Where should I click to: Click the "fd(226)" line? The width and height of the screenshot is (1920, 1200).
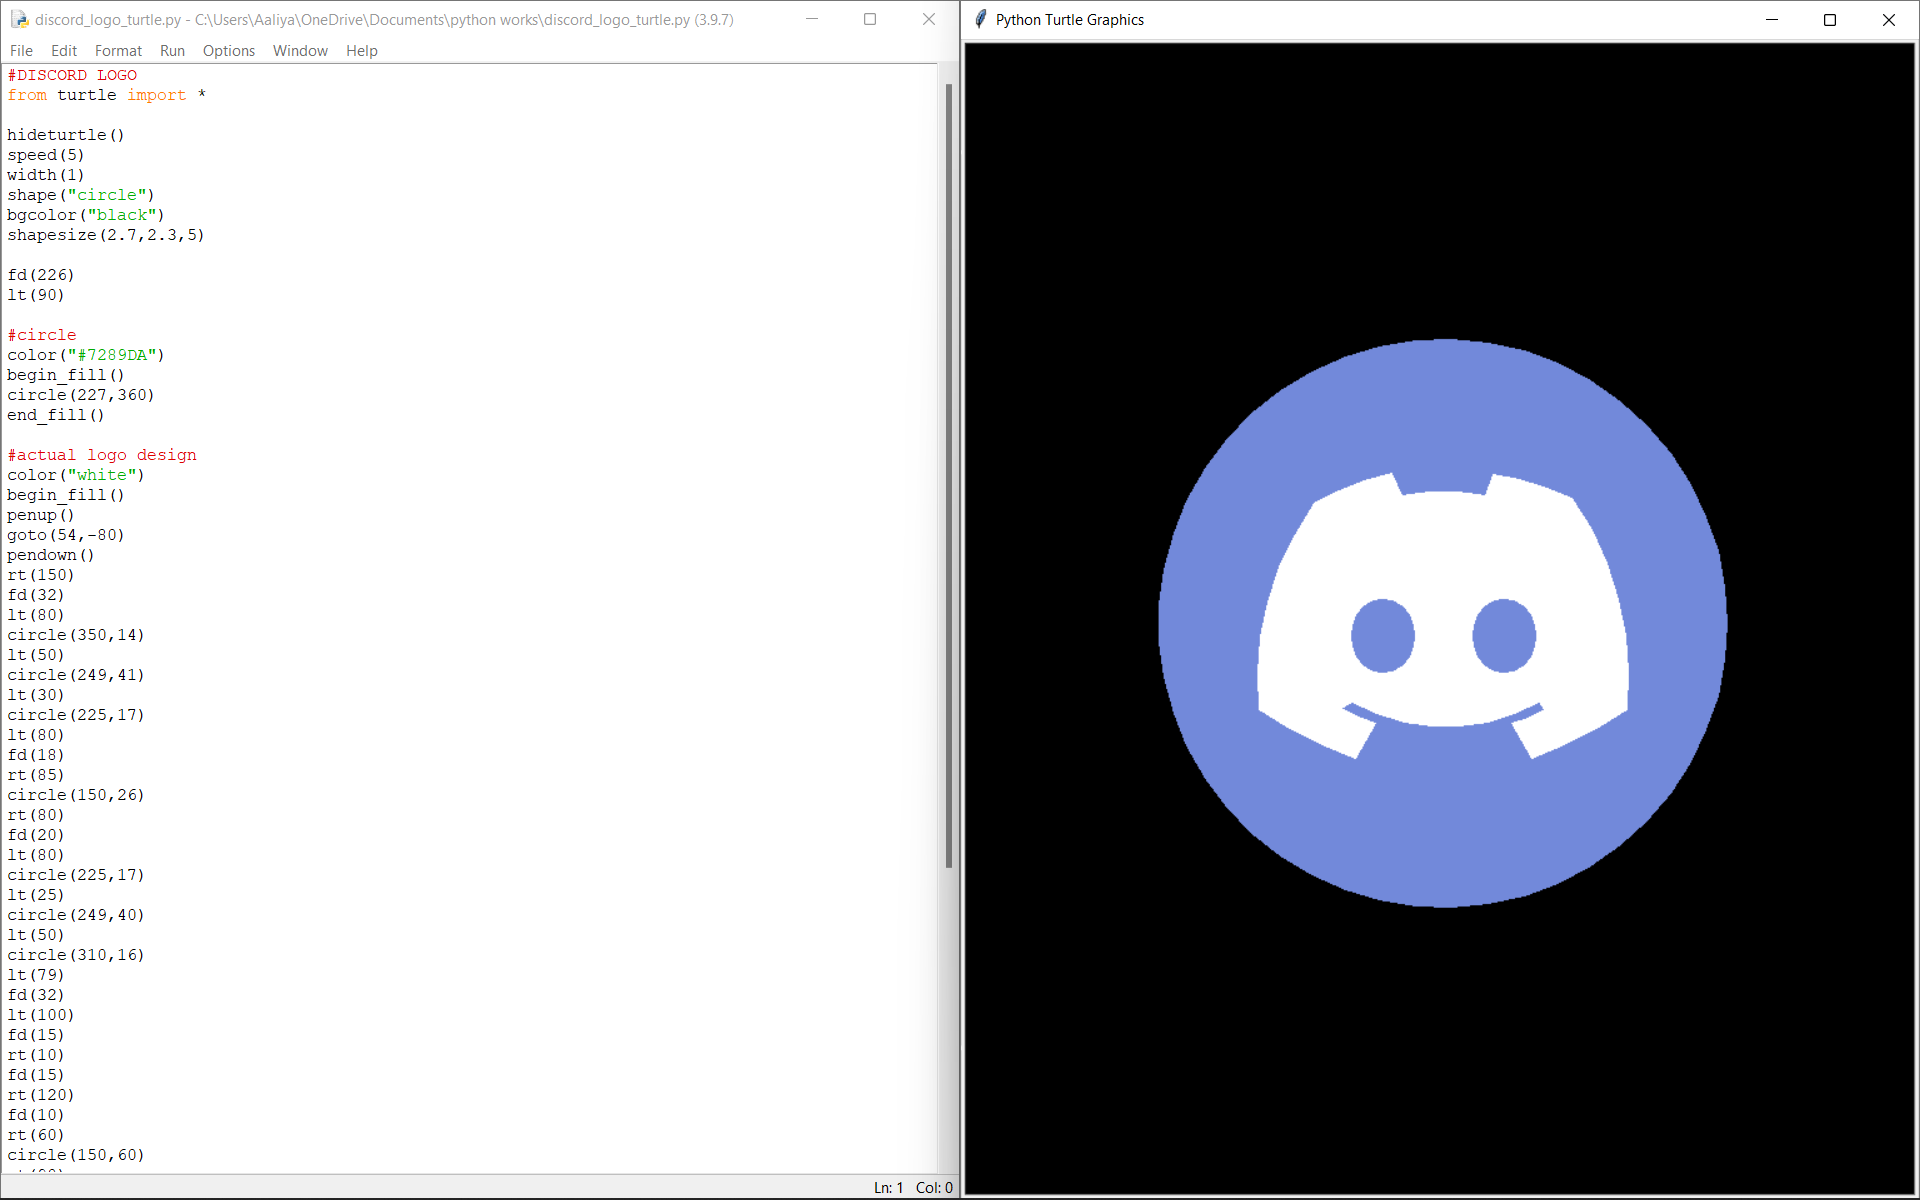click(x=41, y=275)
